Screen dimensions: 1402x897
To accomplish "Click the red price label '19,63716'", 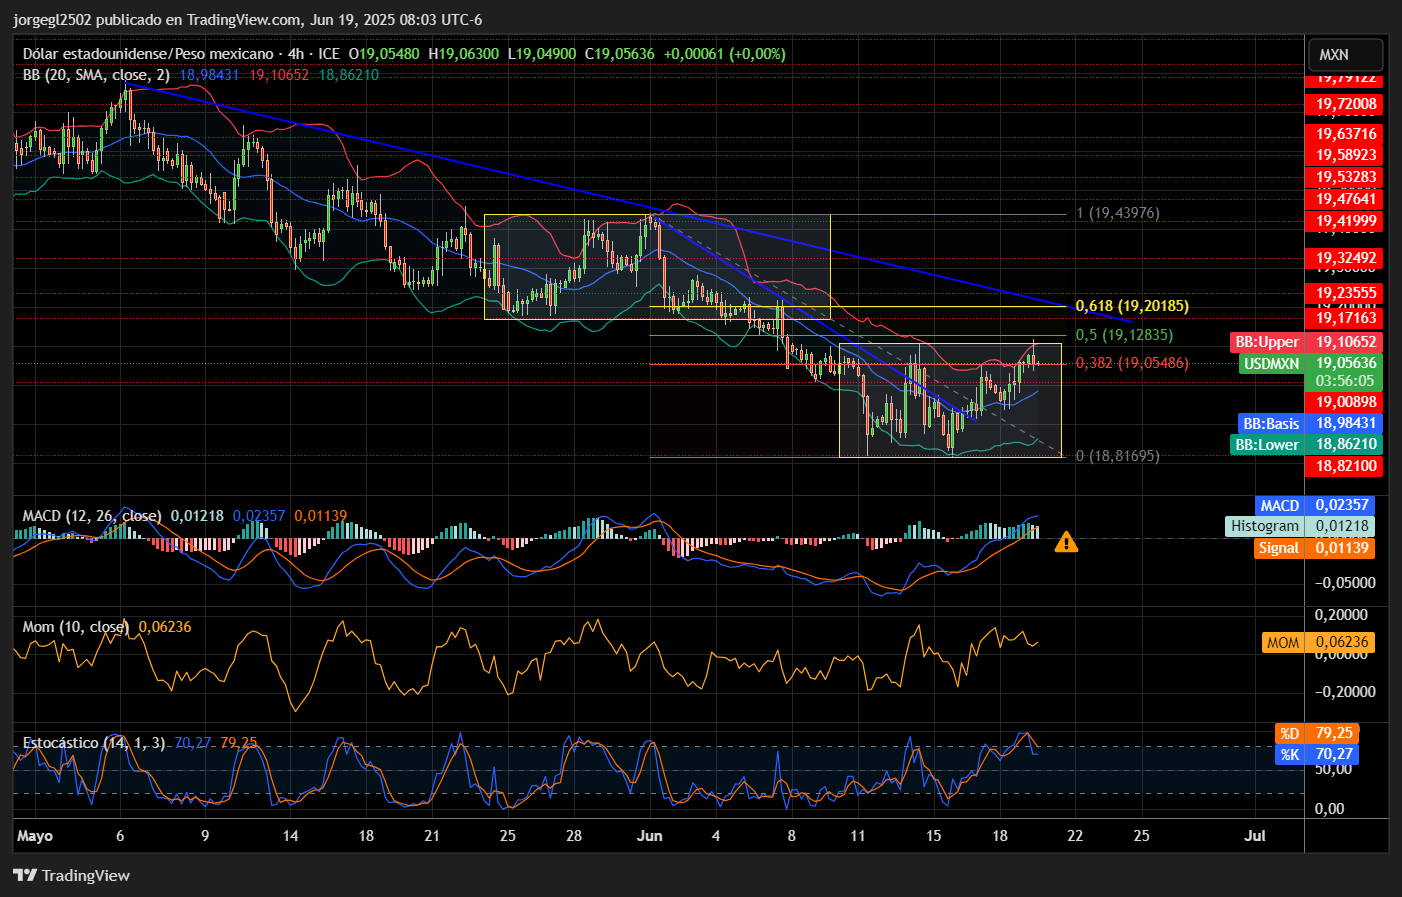I will pyautogui.click(x=1345, y=134).
